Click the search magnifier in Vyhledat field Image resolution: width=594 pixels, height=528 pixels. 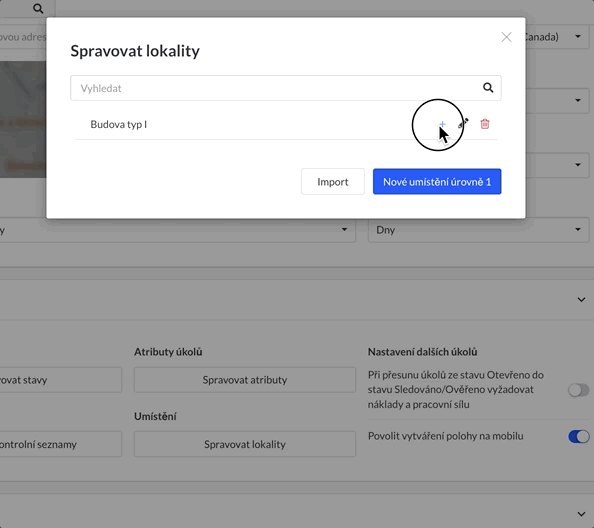tap(488, 88)
